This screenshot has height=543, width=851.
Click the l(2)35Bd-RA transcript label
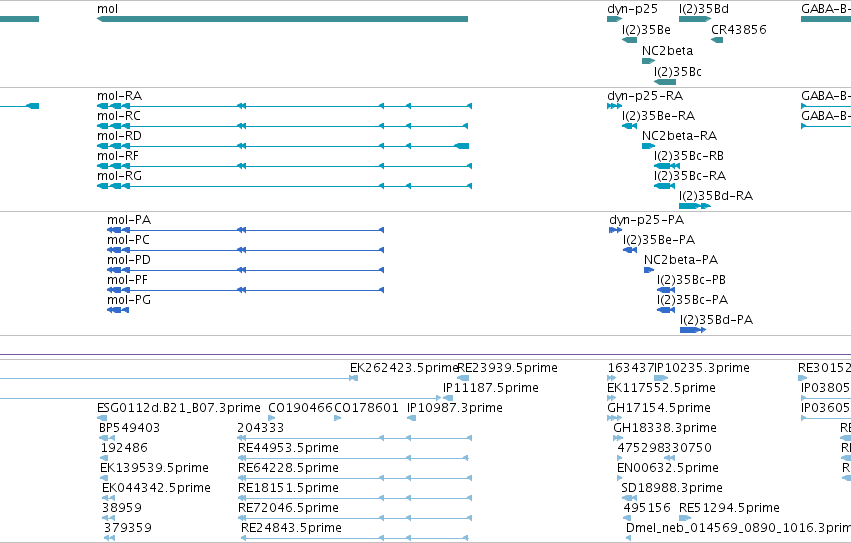pos(716,197)
